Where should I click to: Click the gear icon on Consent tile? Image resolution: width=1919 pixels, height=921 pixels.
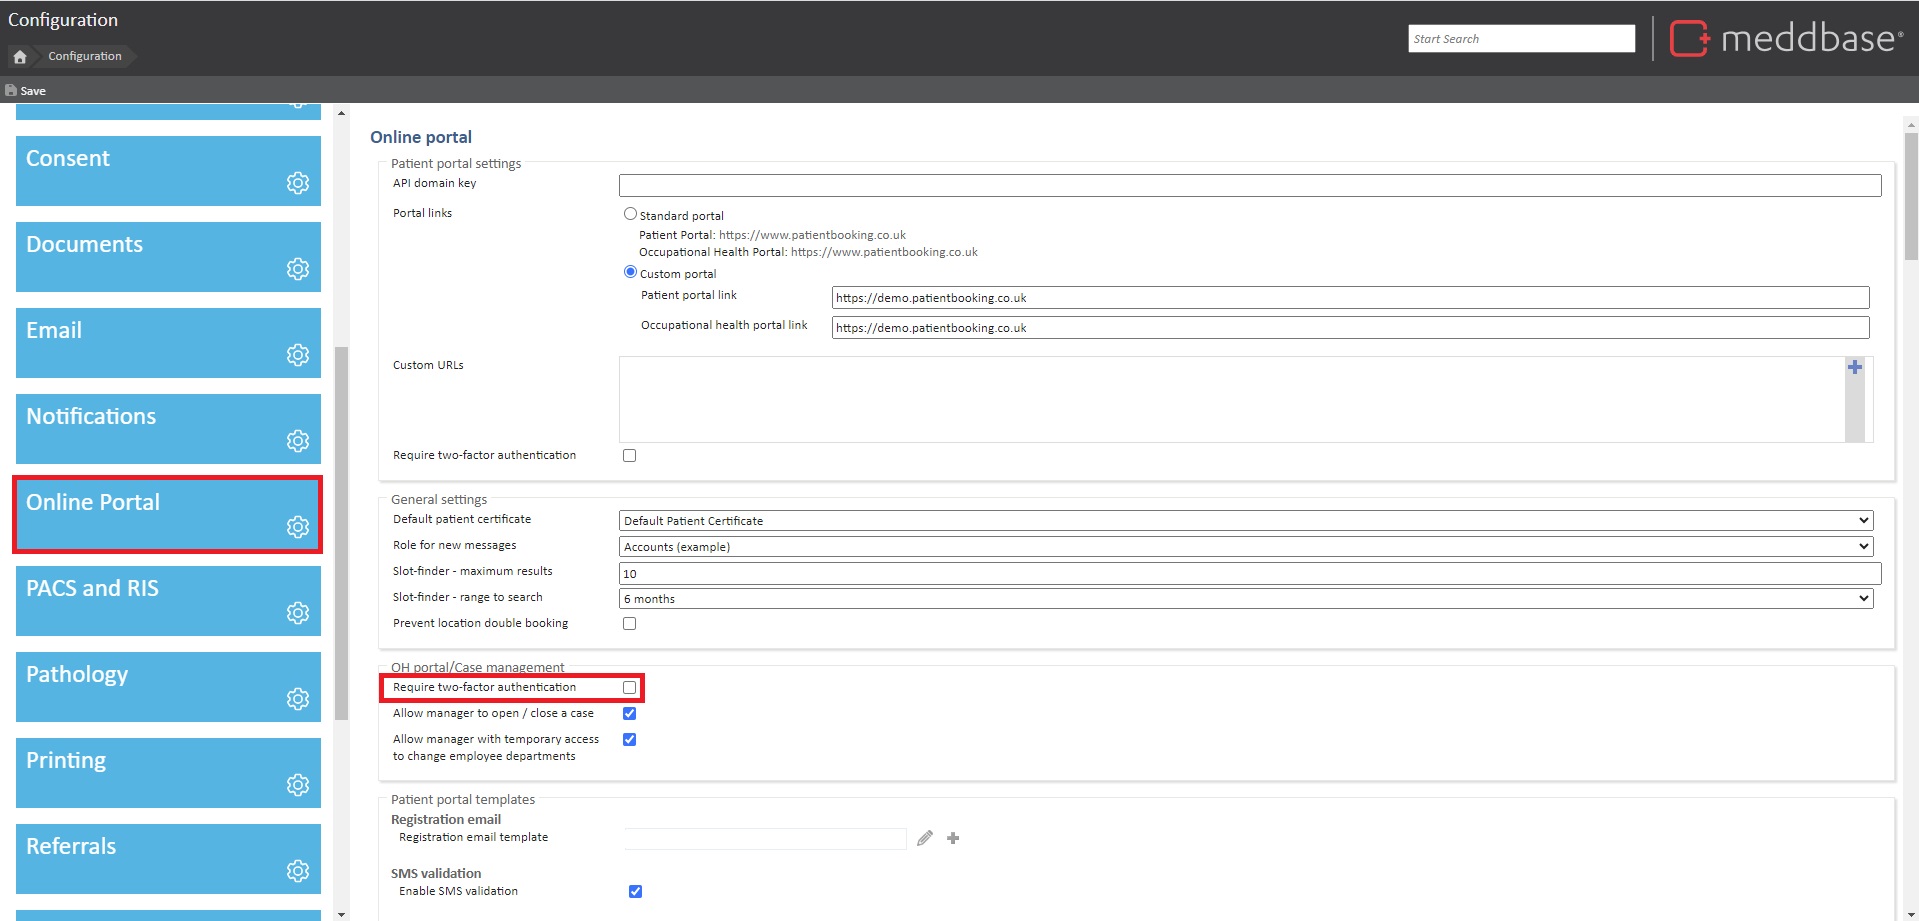coord(297,183)
